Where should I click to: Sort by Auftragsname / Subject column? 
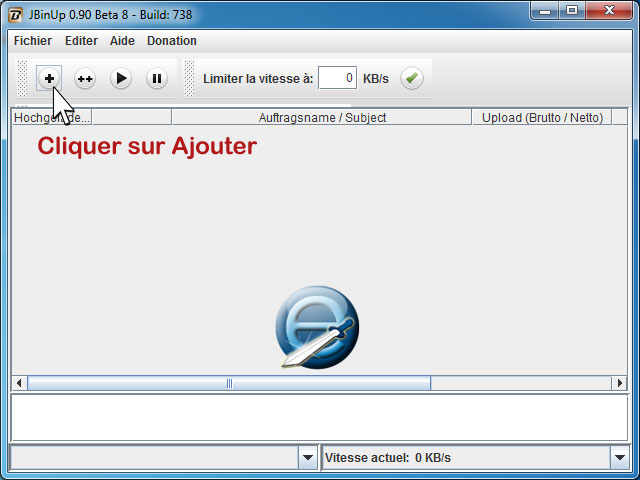tap(322, 118)
